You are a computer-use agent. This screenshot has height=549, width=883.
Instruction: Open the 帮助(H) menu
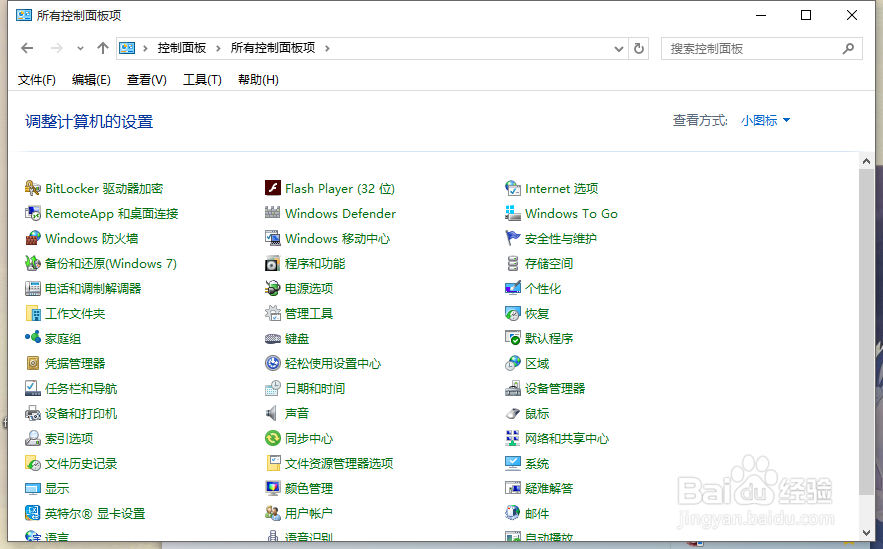pyautogui.click(x=258, y=79)
